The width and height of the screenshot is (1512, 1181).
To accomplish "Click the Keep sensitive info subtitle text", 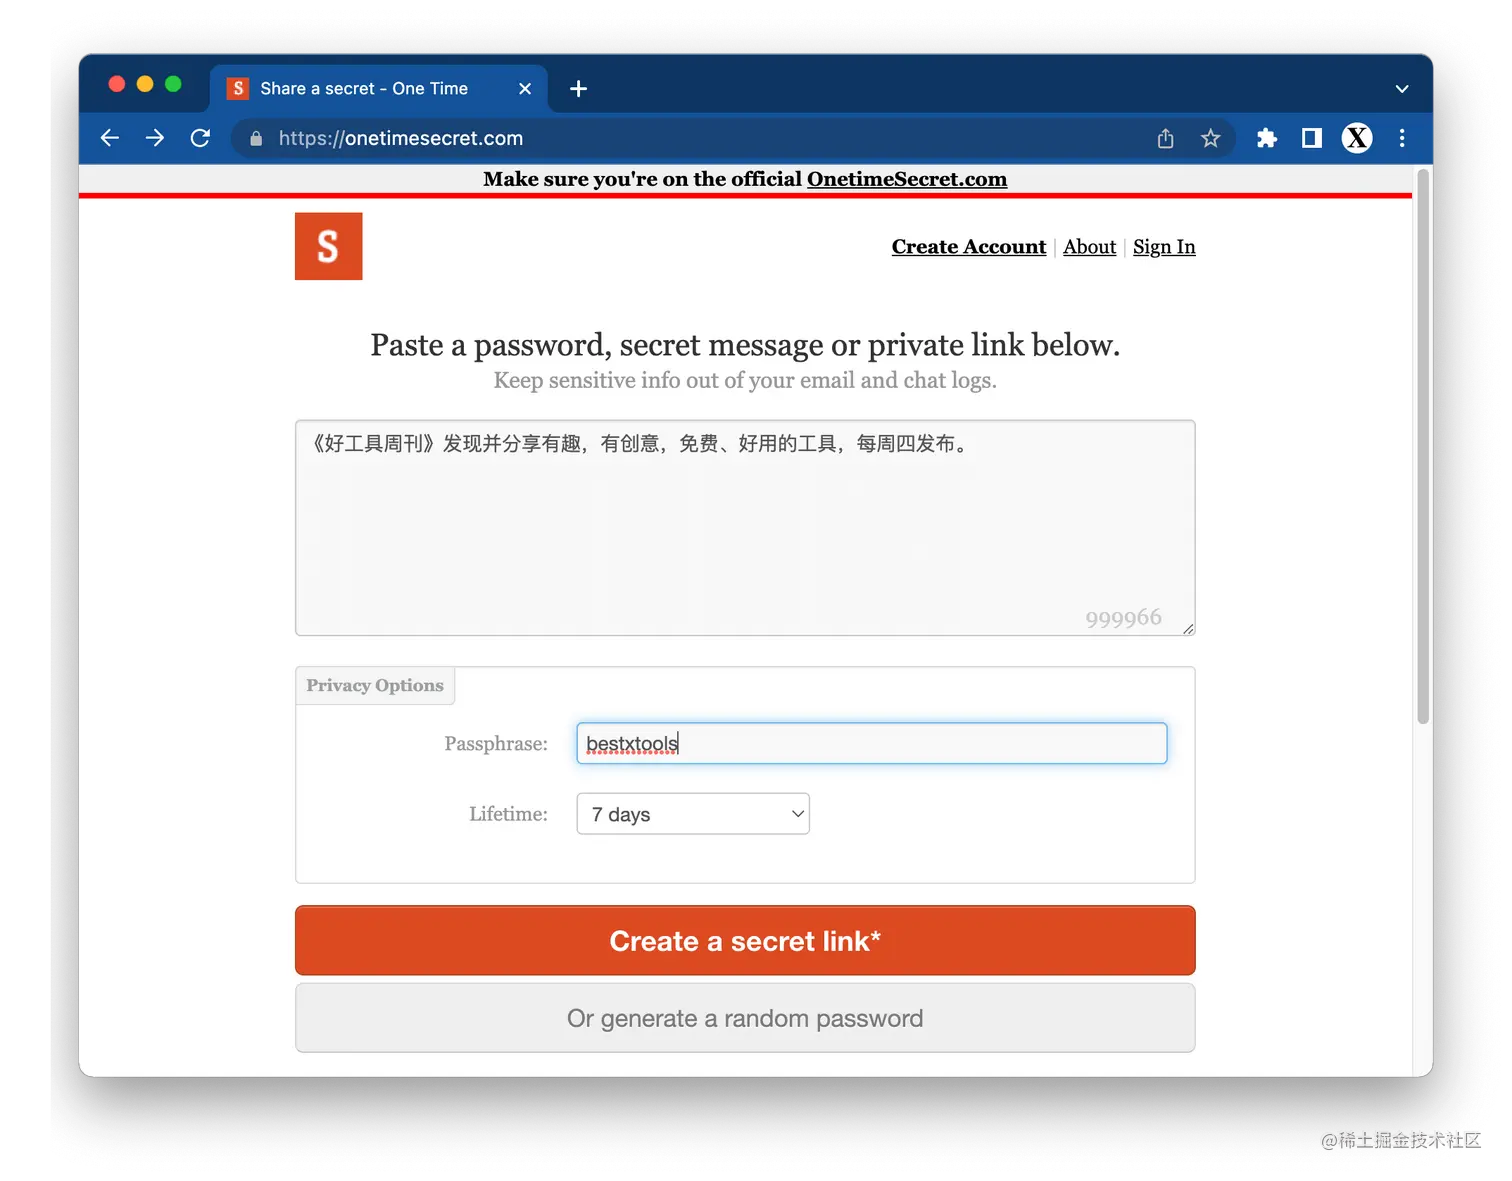I will click(x=745, y=381).
